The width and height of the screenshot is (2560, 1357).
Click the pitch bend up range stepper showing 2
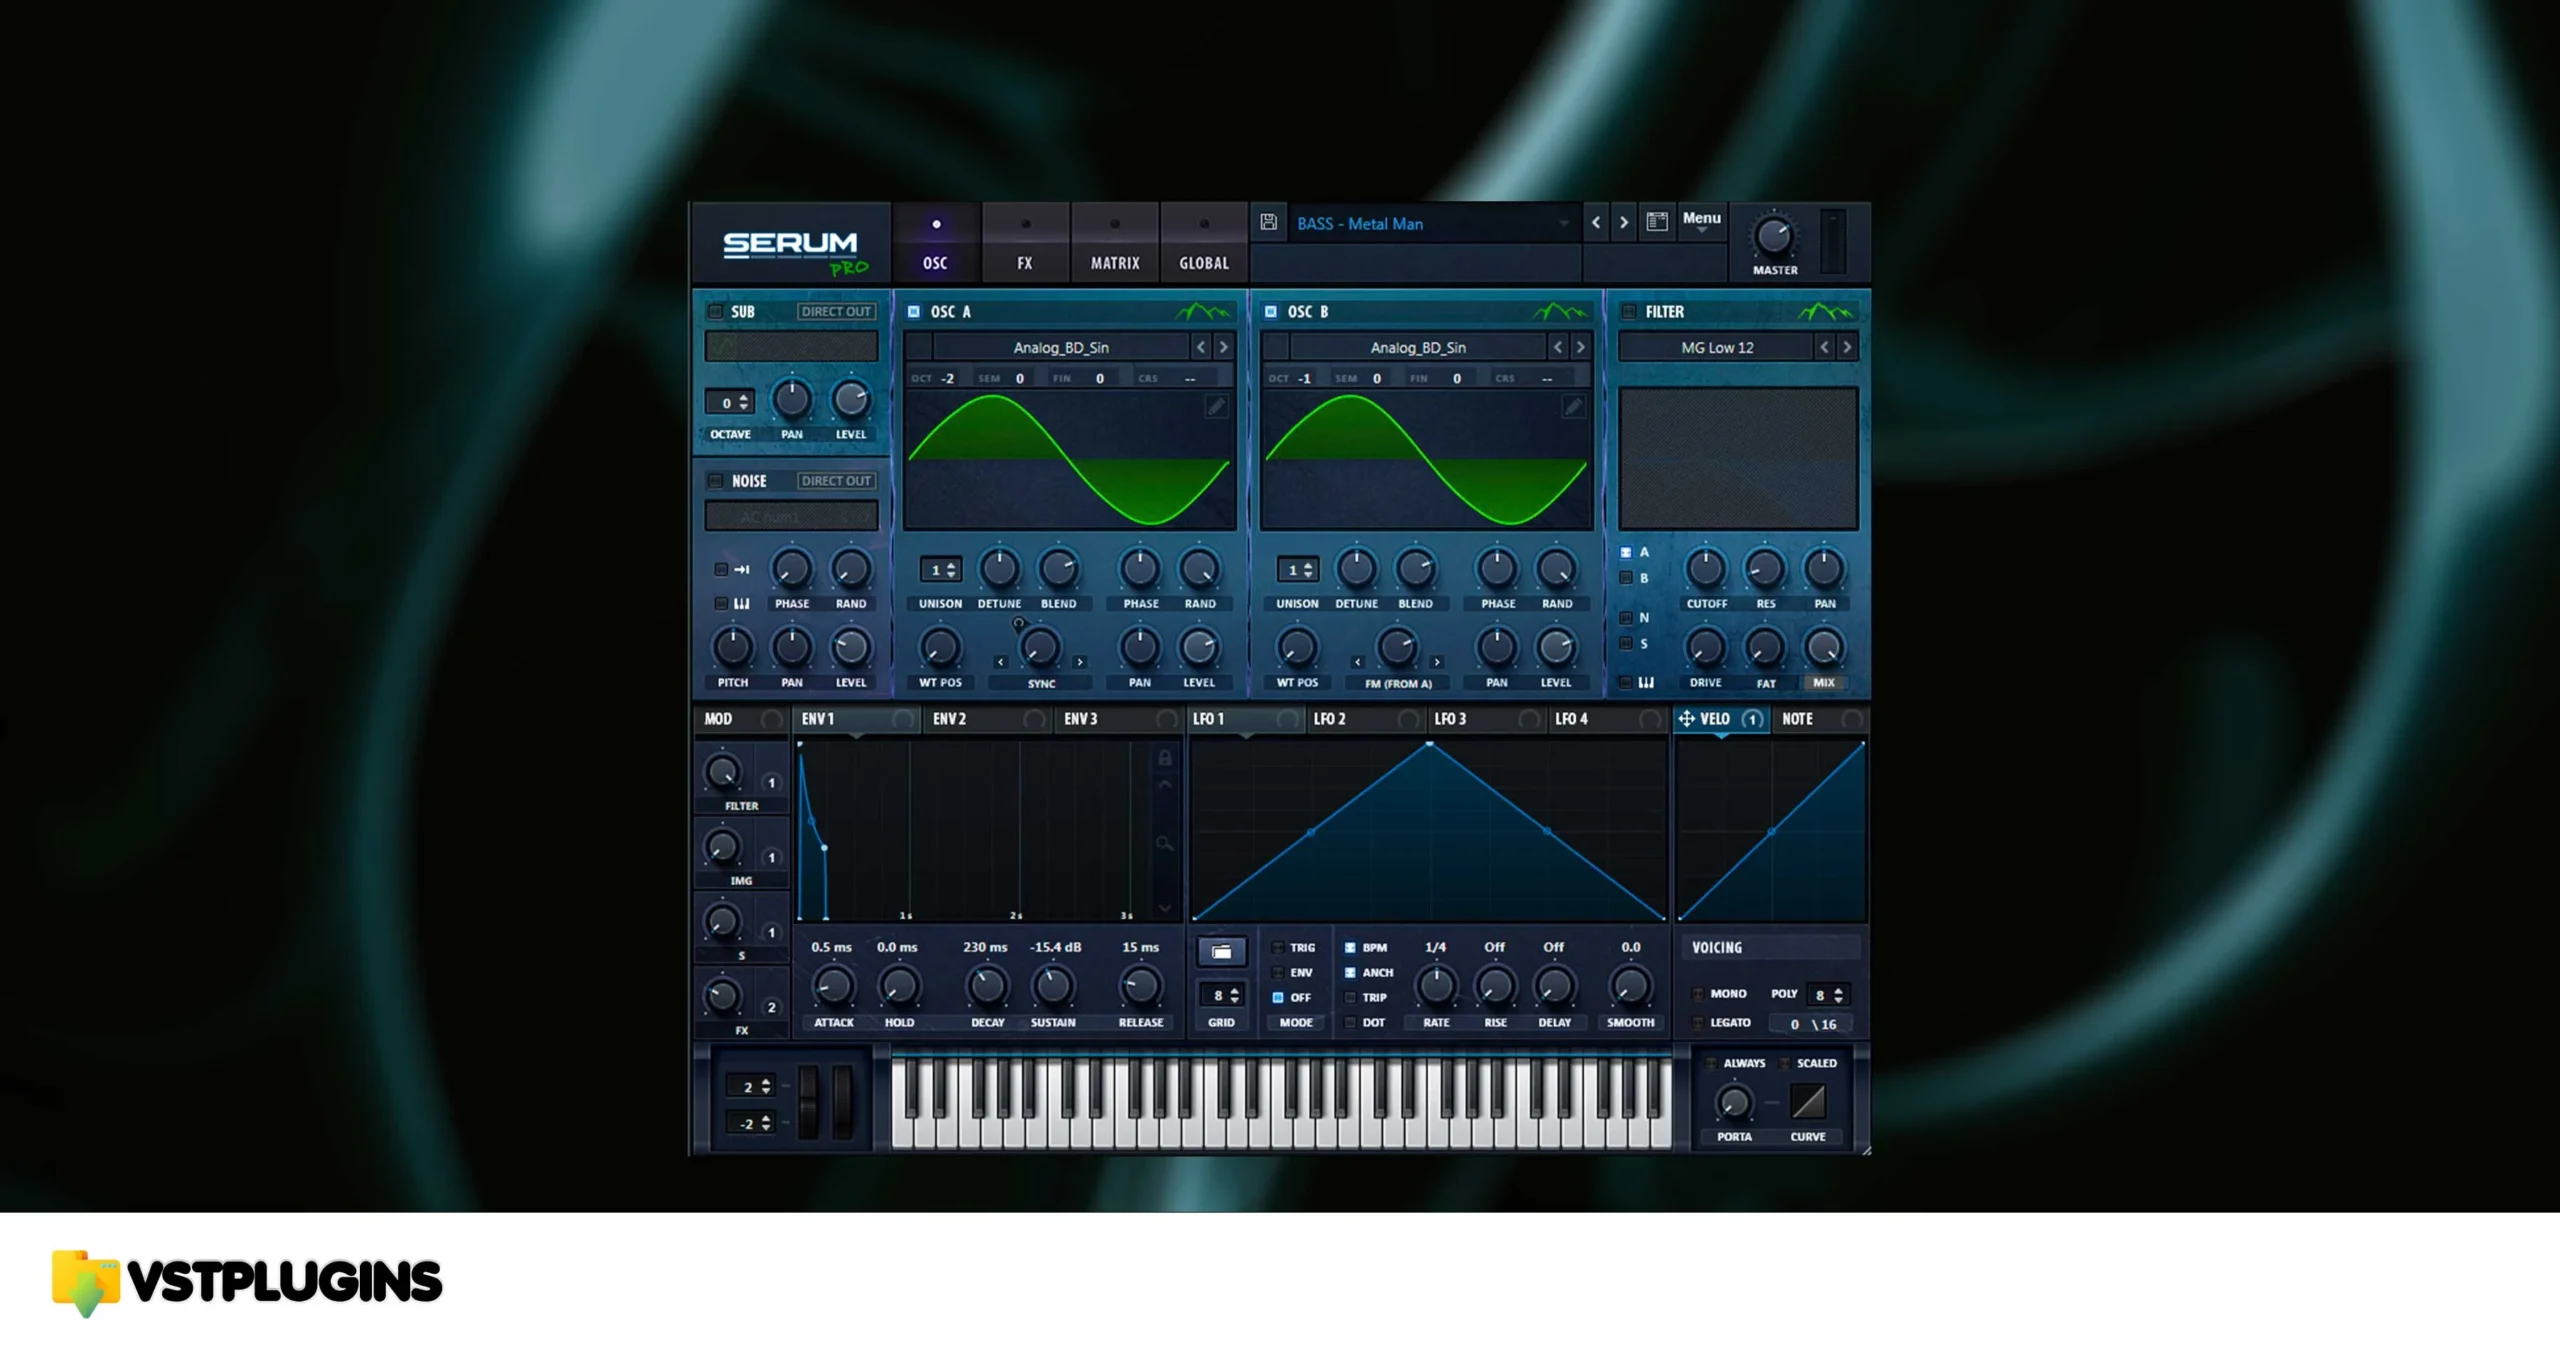pyautogui.click(x=751, y=1086)
